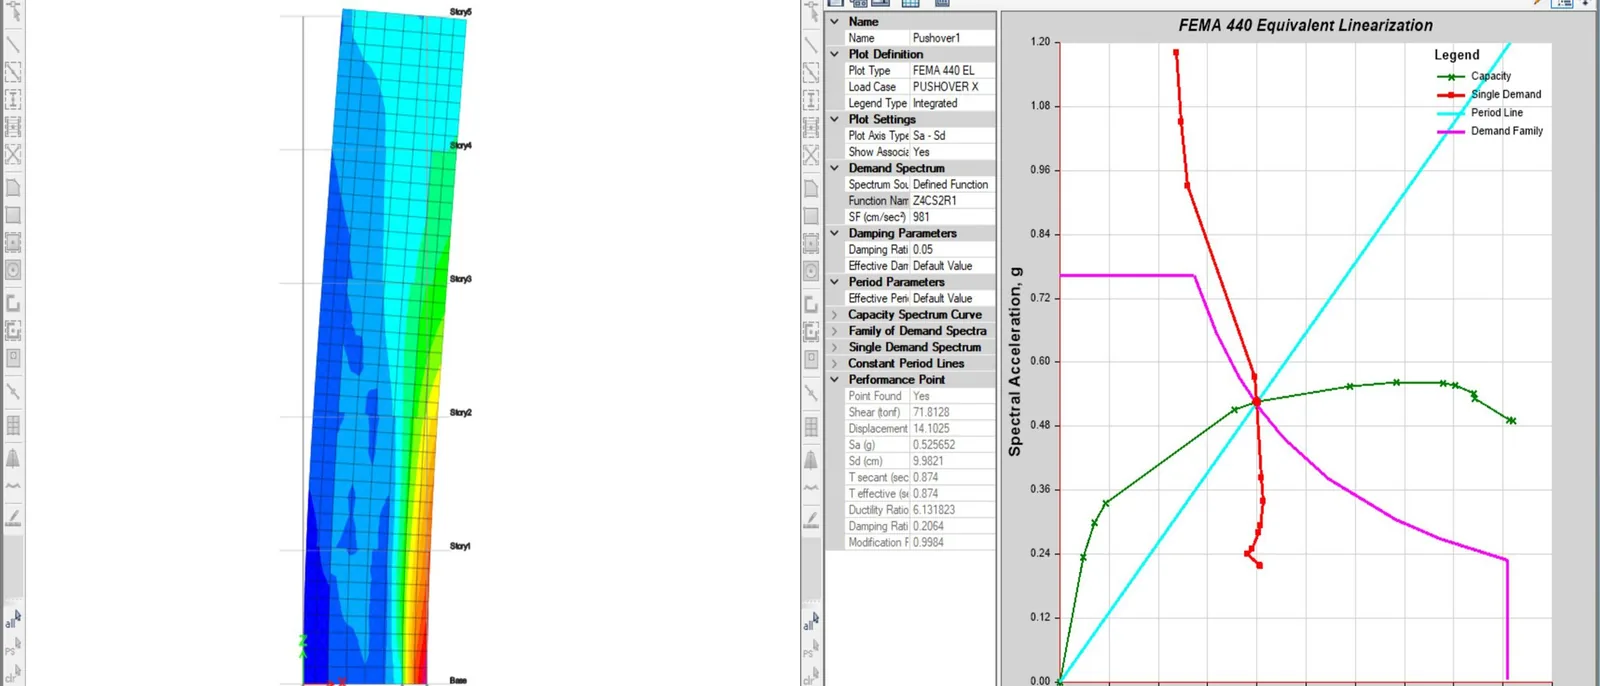Change the Show Associated value Yes
The width and height of the screenshot is (1600, 686).
[952, 152]
